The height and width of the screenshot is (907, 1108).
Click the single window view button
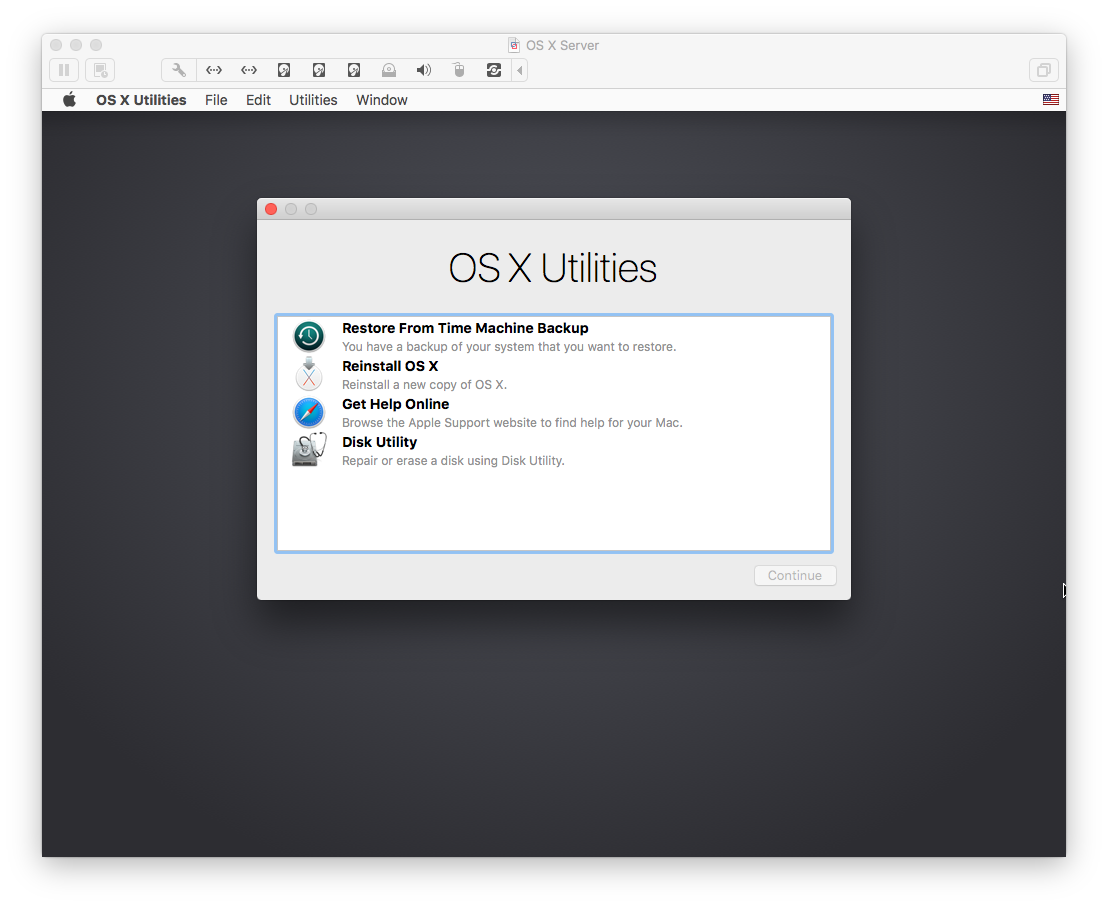[1044, 70]
